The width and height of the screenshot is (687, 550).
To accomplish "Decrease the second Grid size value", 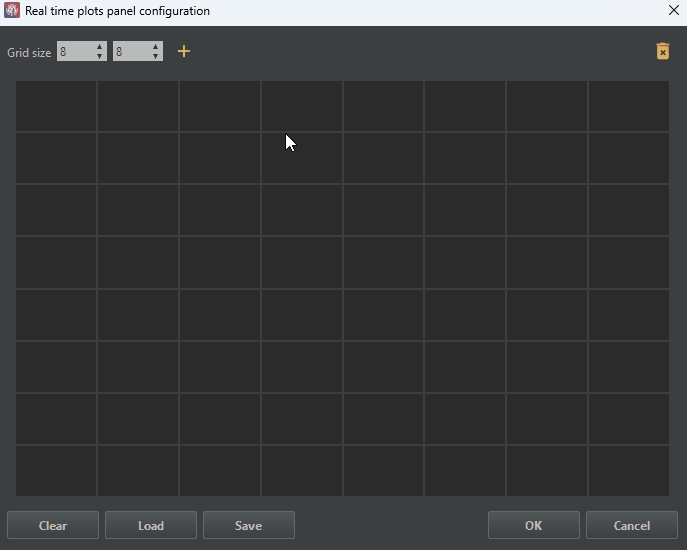I will pyautogui.click(x=155, y=56).
